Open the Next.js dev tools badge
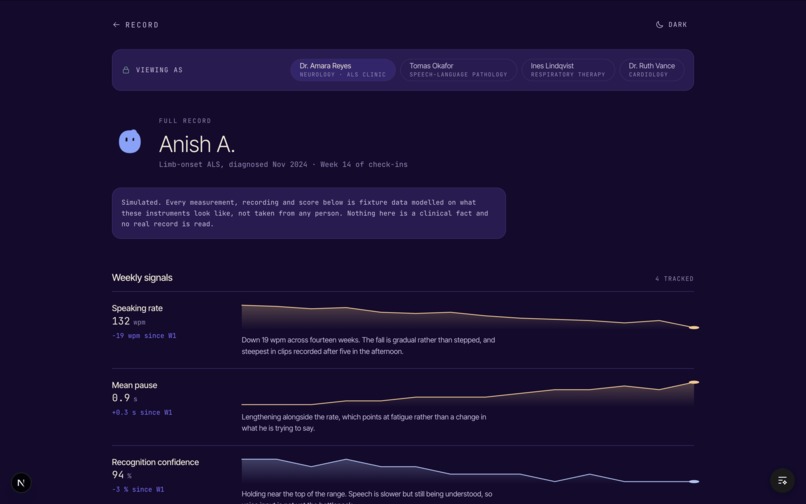Viewport: 806px width, 504px height. (x=21, y=482)
